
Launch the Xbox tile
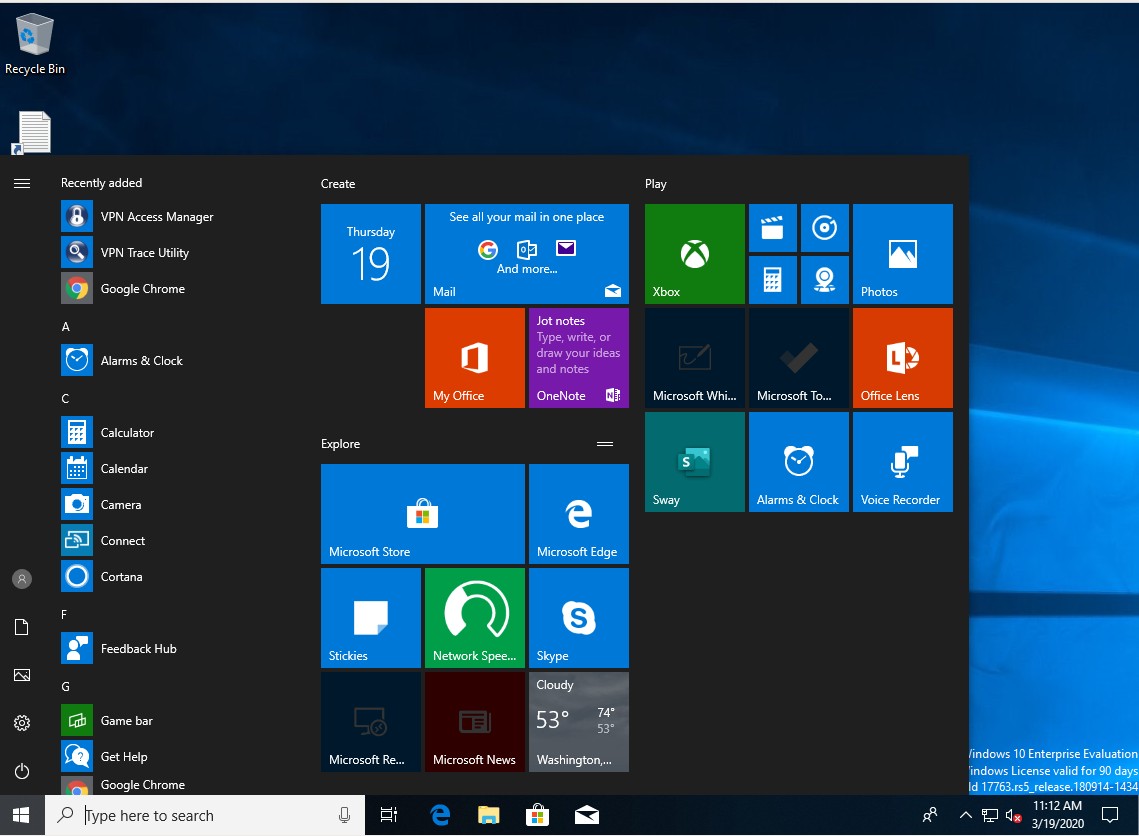pos(694,253)
